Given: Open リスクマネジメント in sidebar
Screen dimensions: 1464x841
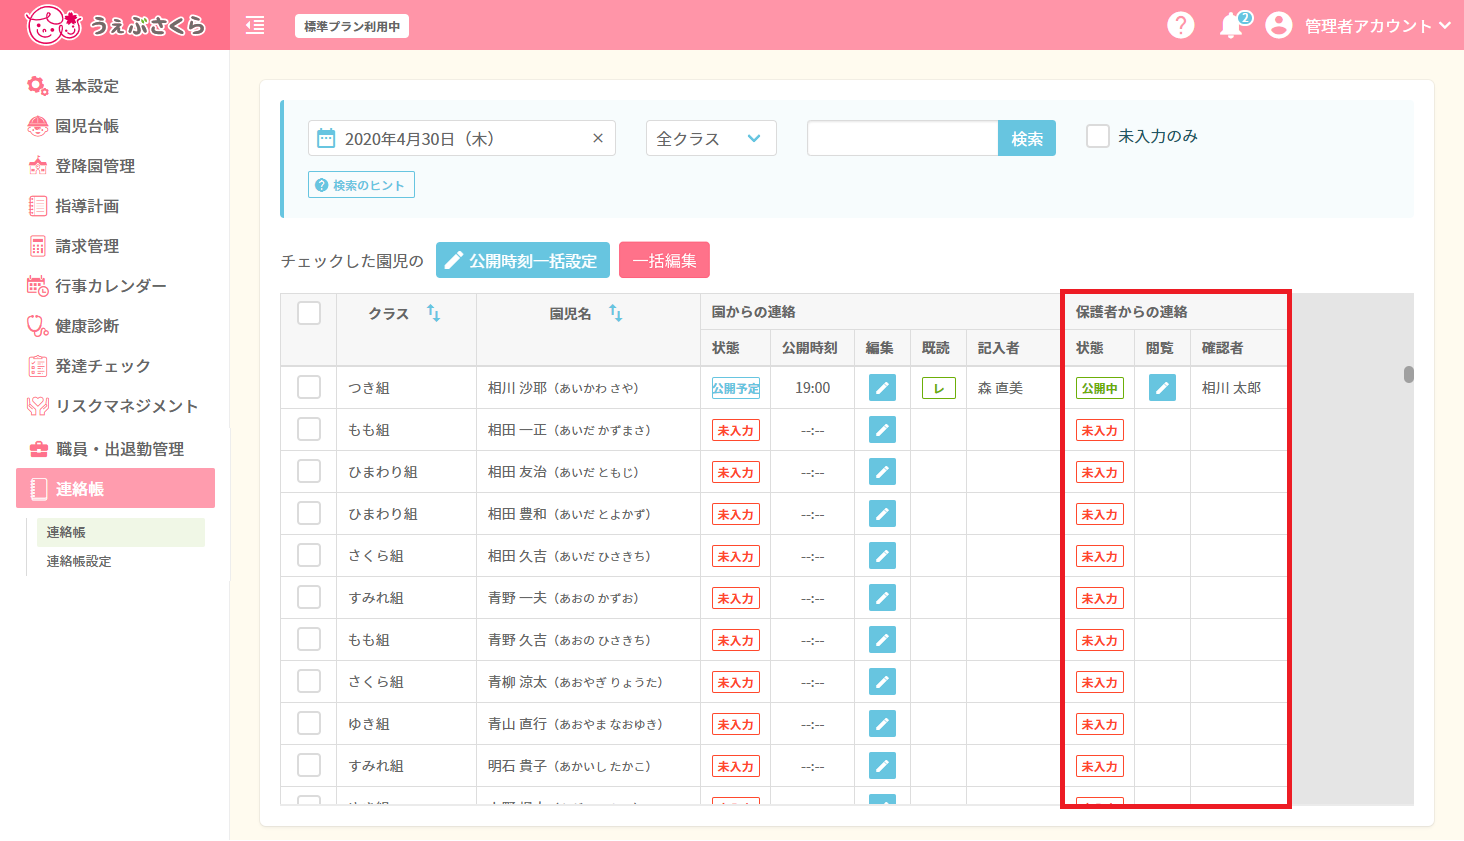Looking at the screenshot, I should [x=115, y=406].
